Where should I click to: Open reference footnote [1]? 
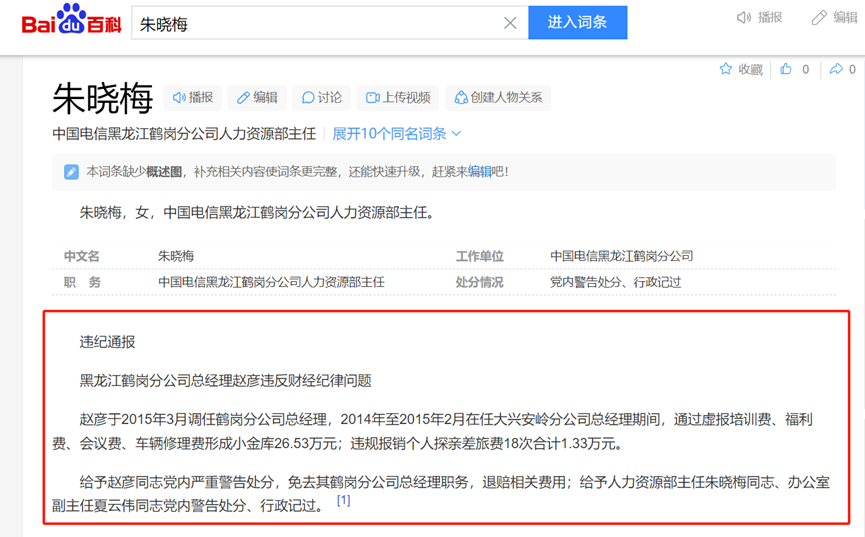[343, 501]
